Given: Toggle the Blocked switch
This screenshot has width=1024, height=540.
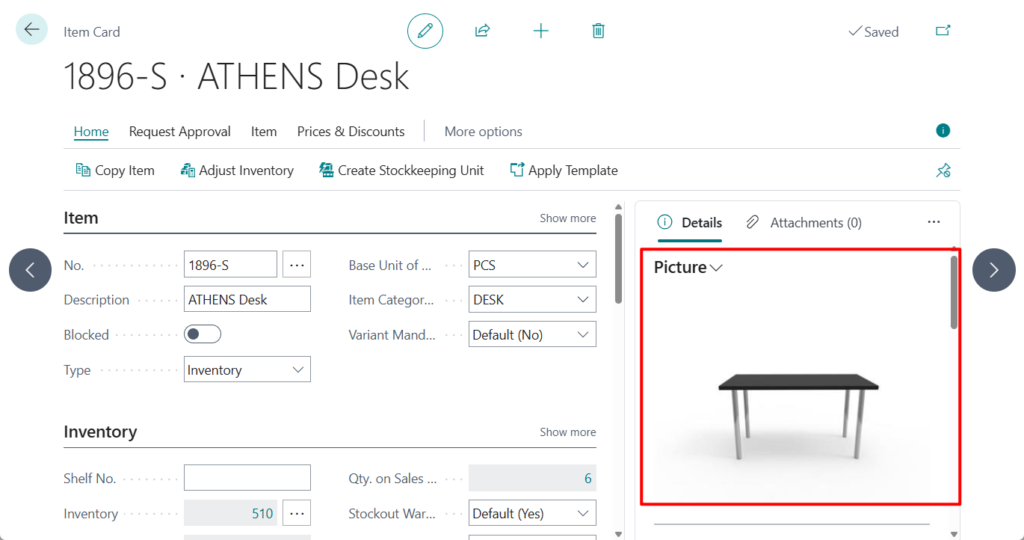Looking at the screenshot, I should [203, 335].
